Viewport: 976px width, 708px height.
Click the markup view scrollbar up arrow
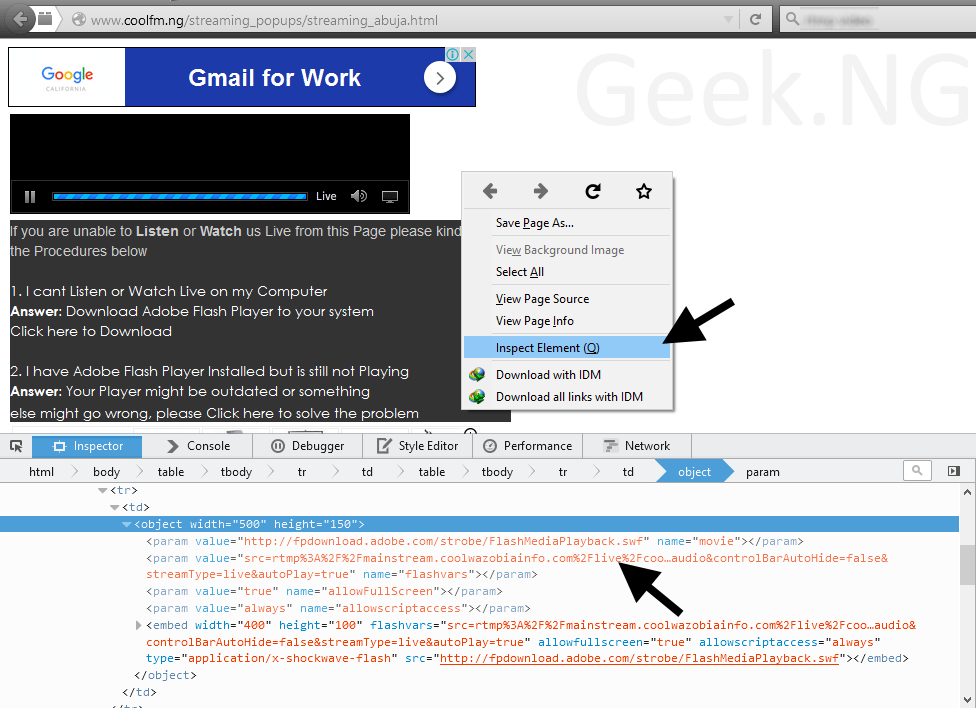(967, 492)
